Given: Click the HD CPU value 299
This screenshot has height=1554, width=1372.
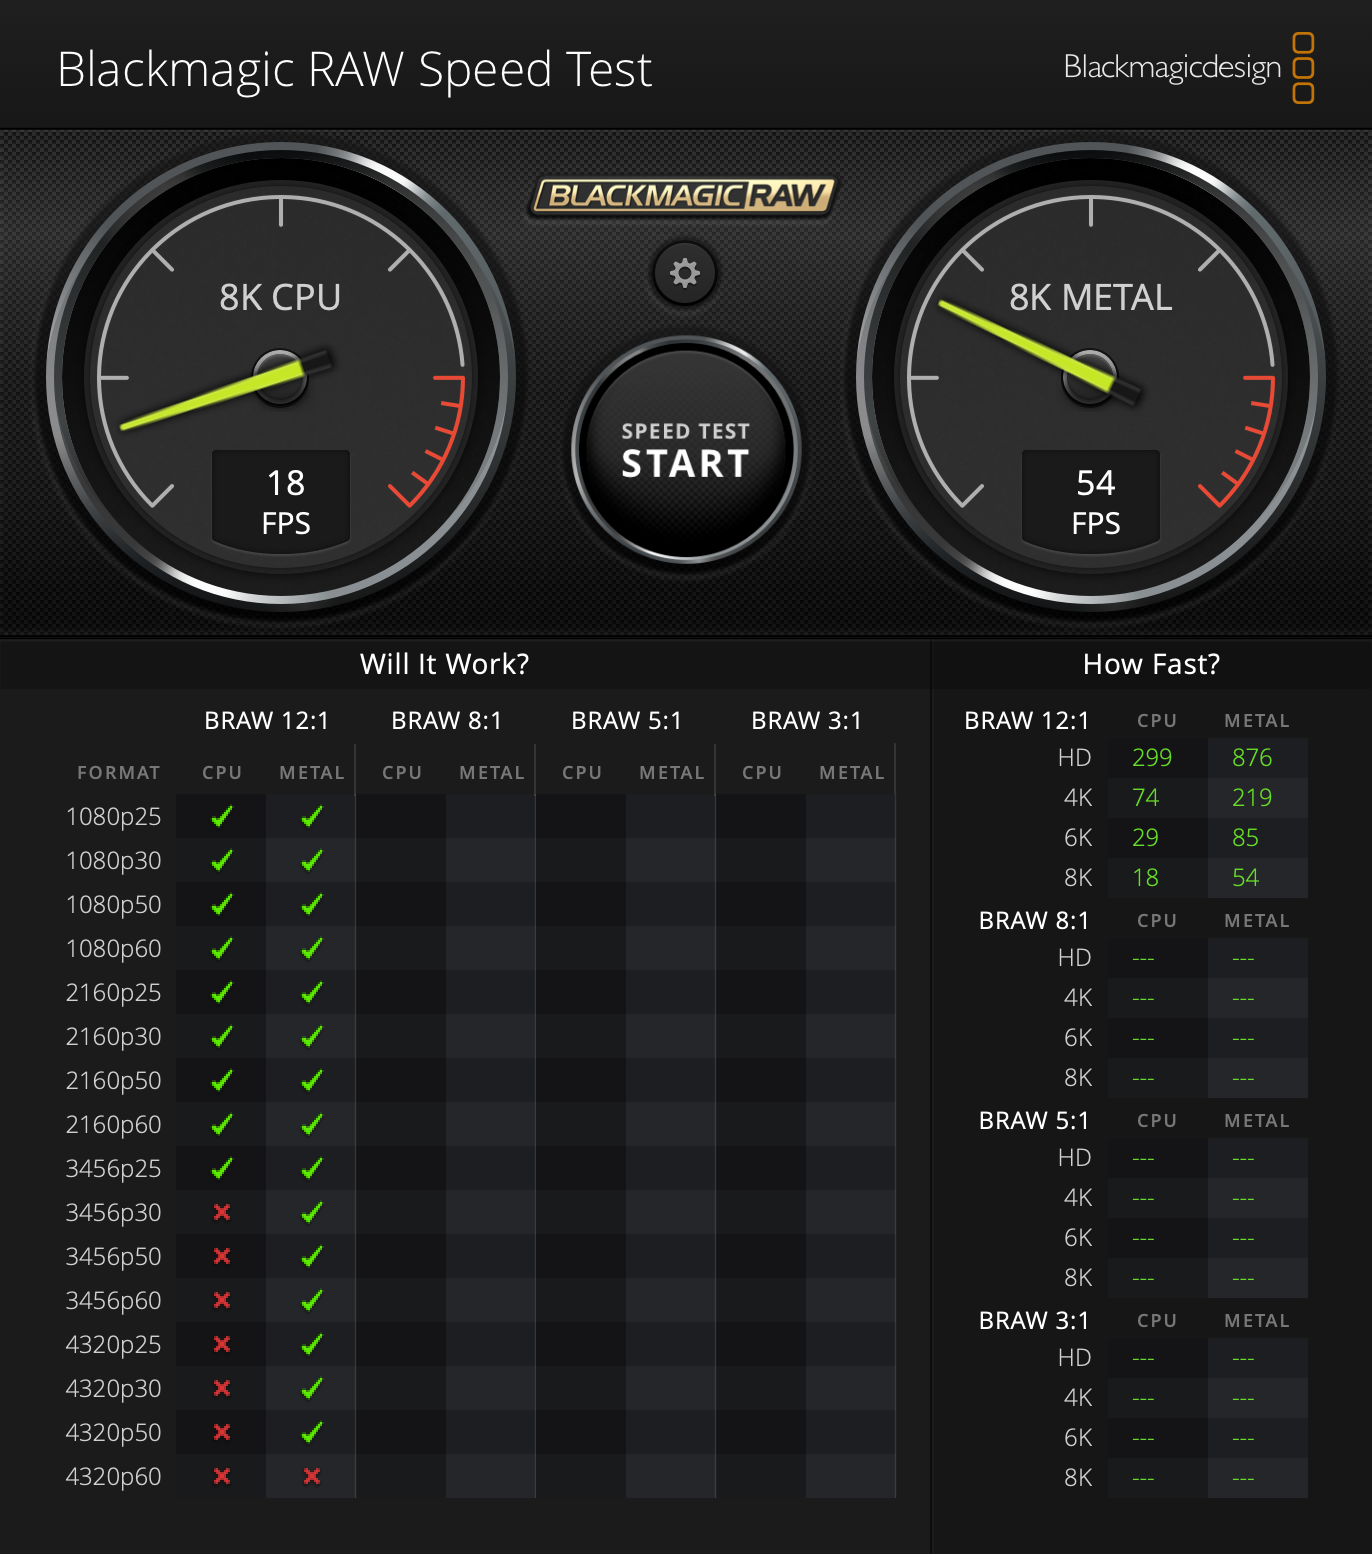Looking at the screenshot, I should pyautogui.click(x=1152, y=758).
